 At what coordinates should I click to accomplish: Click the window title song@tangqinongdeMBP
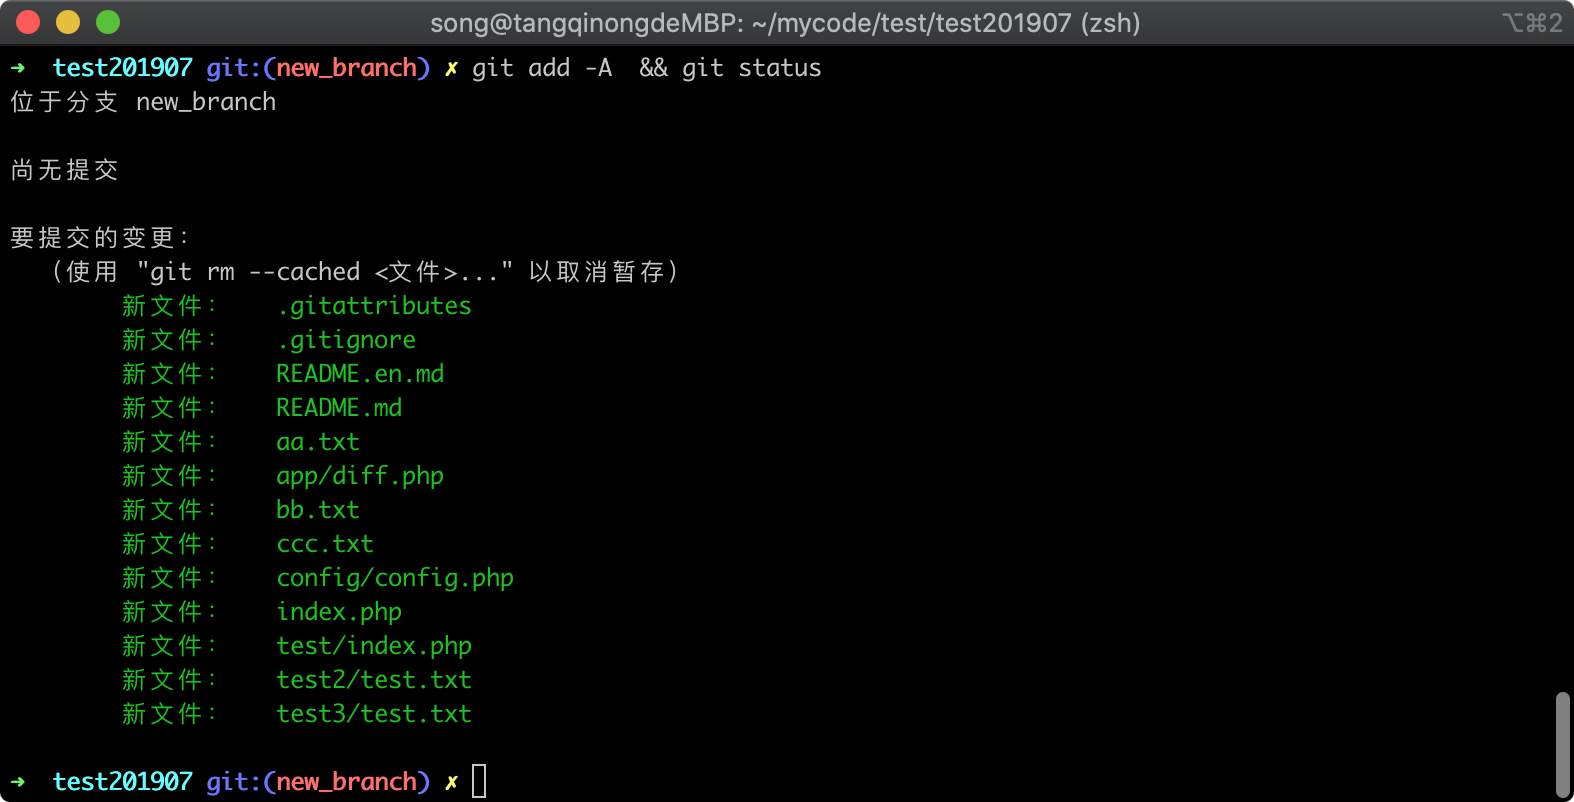pyautogui.click(x=785, y=23)
